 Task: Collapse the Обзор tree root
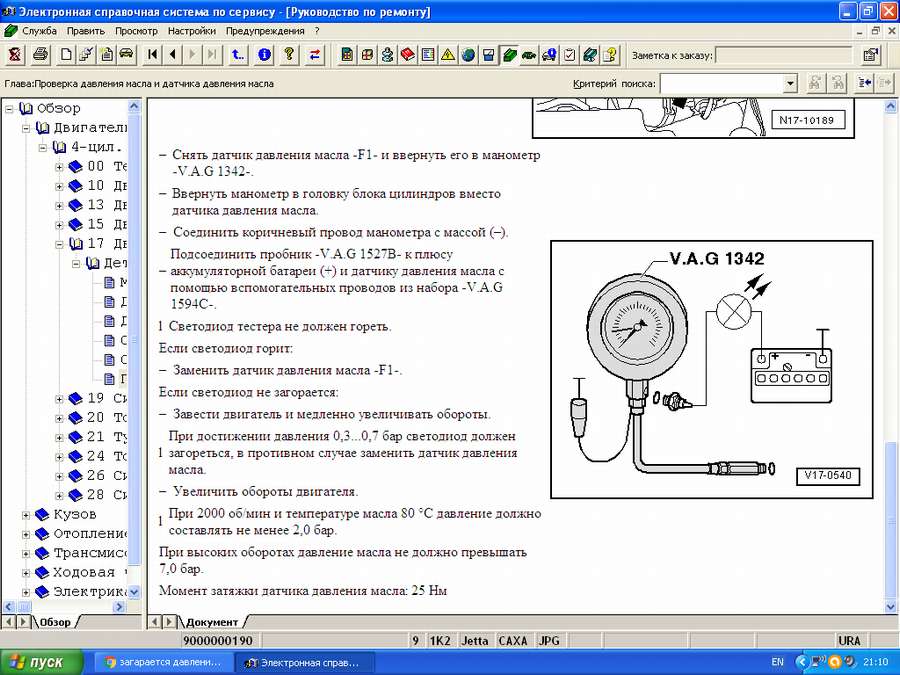coord(9,108)
